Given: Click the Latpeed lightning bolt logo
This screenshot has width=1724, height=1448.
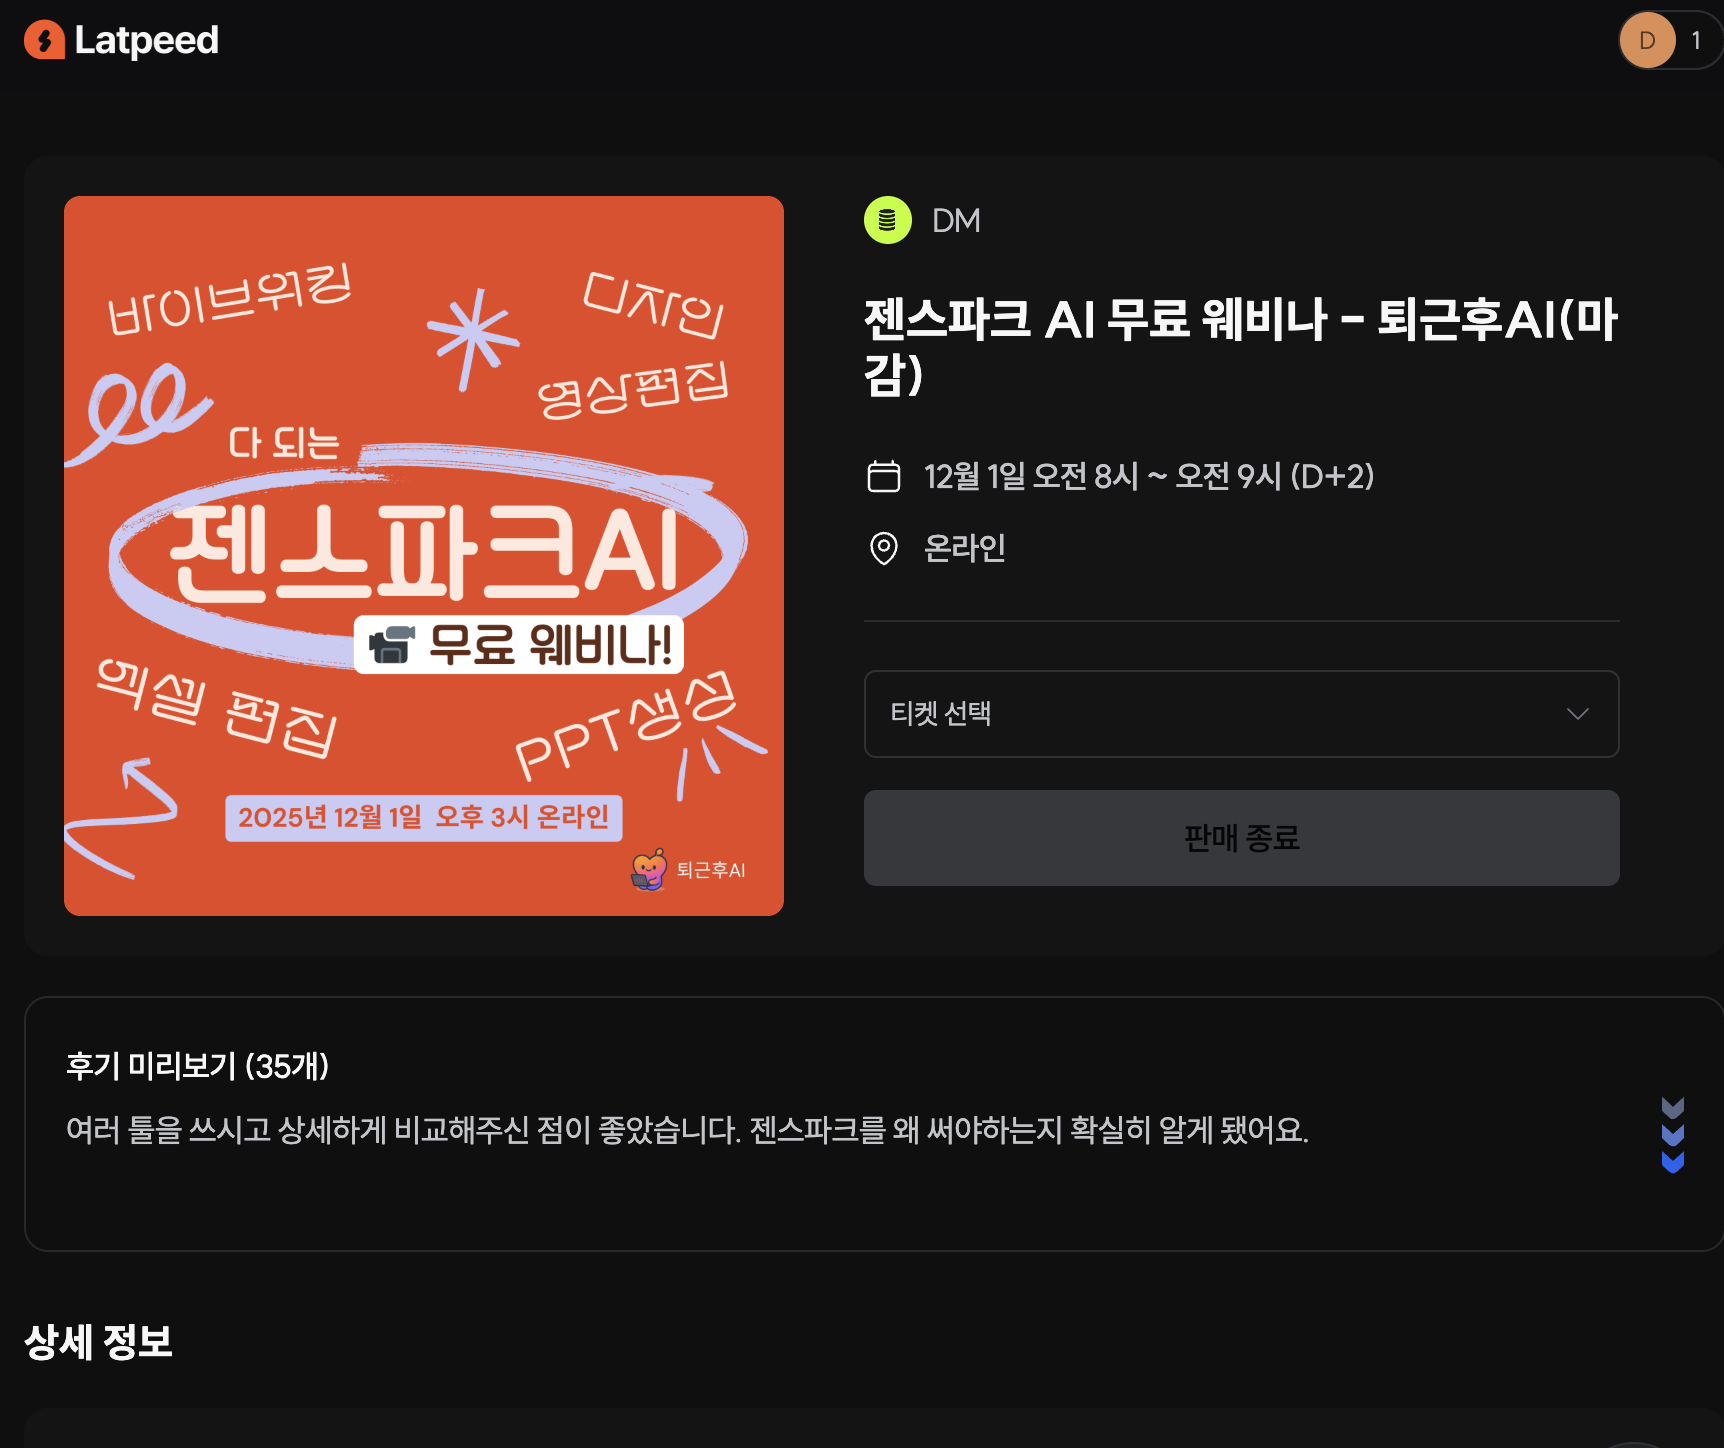Looking at the screenshot, I should pyautogui.click(x=44, y=40).
